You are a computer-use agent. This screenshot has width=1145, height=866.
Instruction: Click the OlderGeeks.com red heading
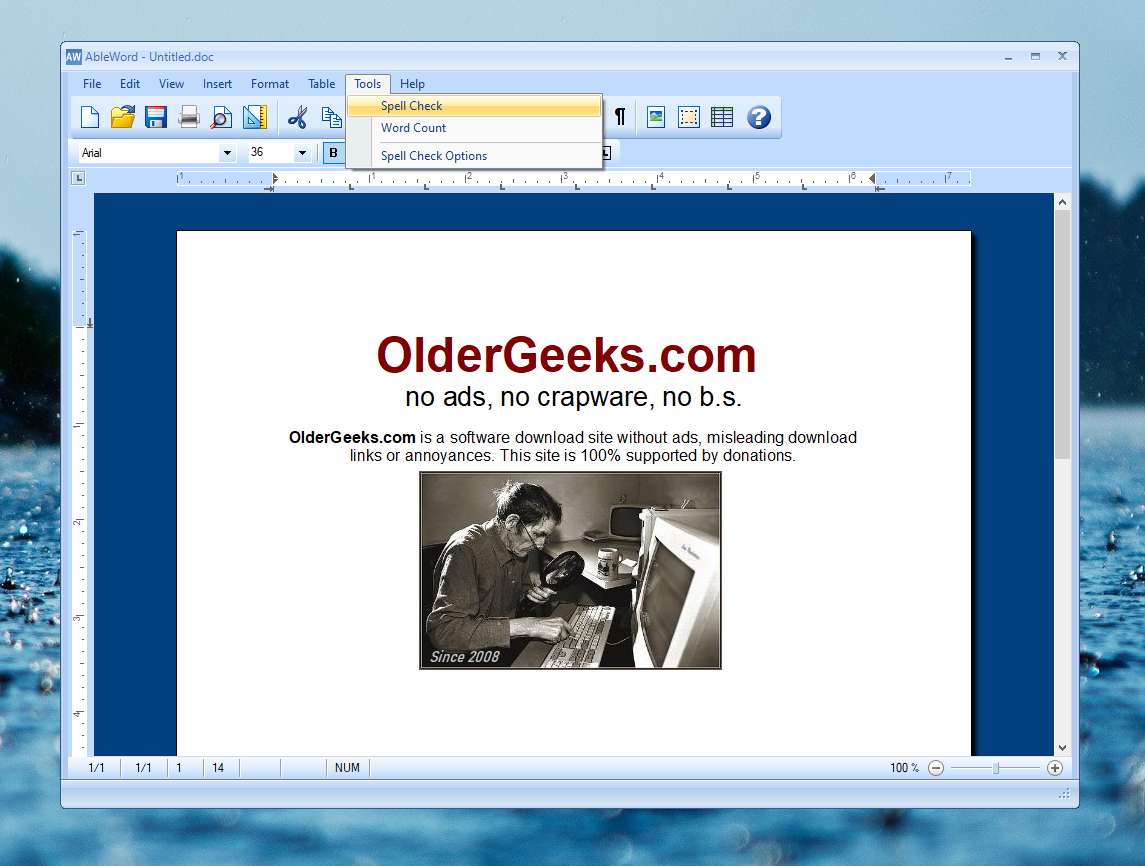(567, 356)
